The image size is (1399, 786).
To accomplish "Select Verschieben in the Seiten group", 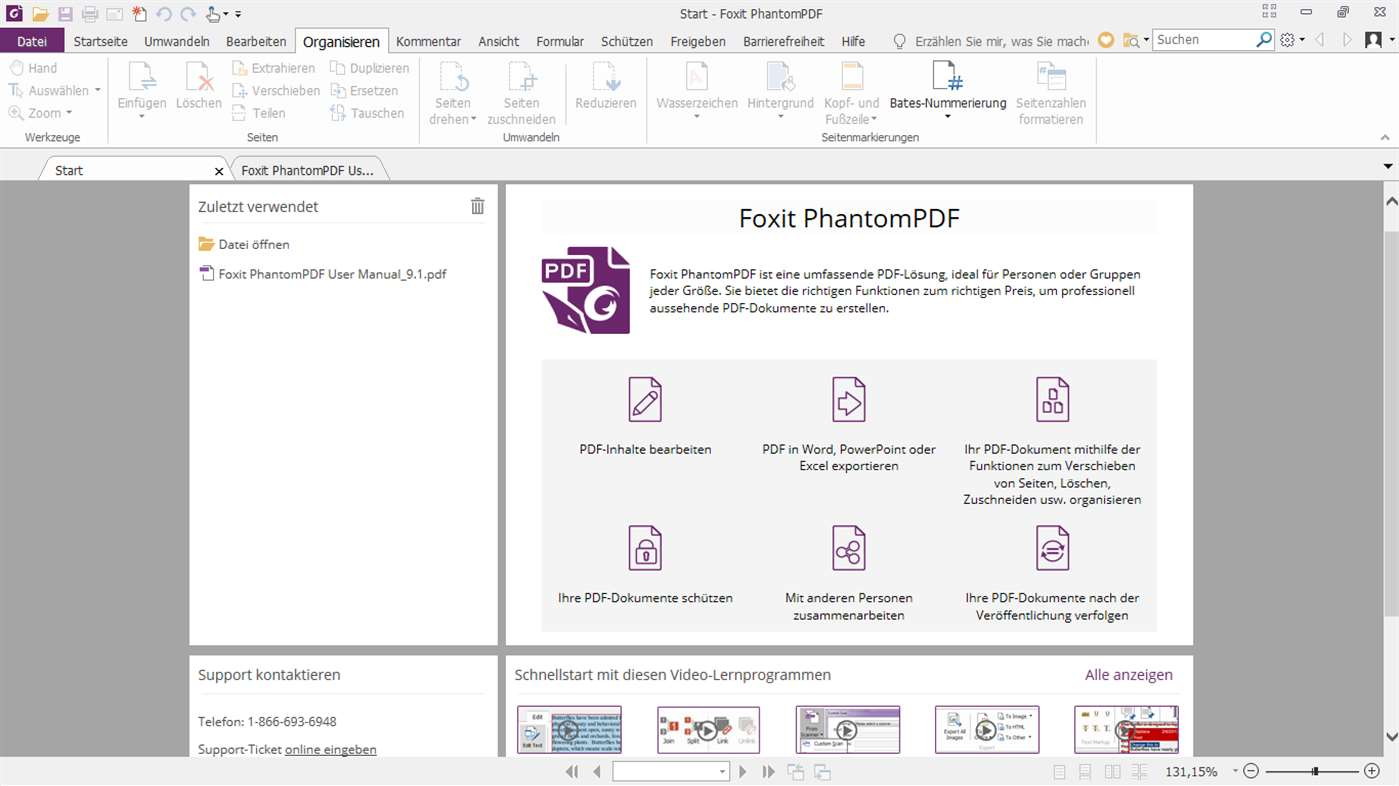I will point(276,90).
